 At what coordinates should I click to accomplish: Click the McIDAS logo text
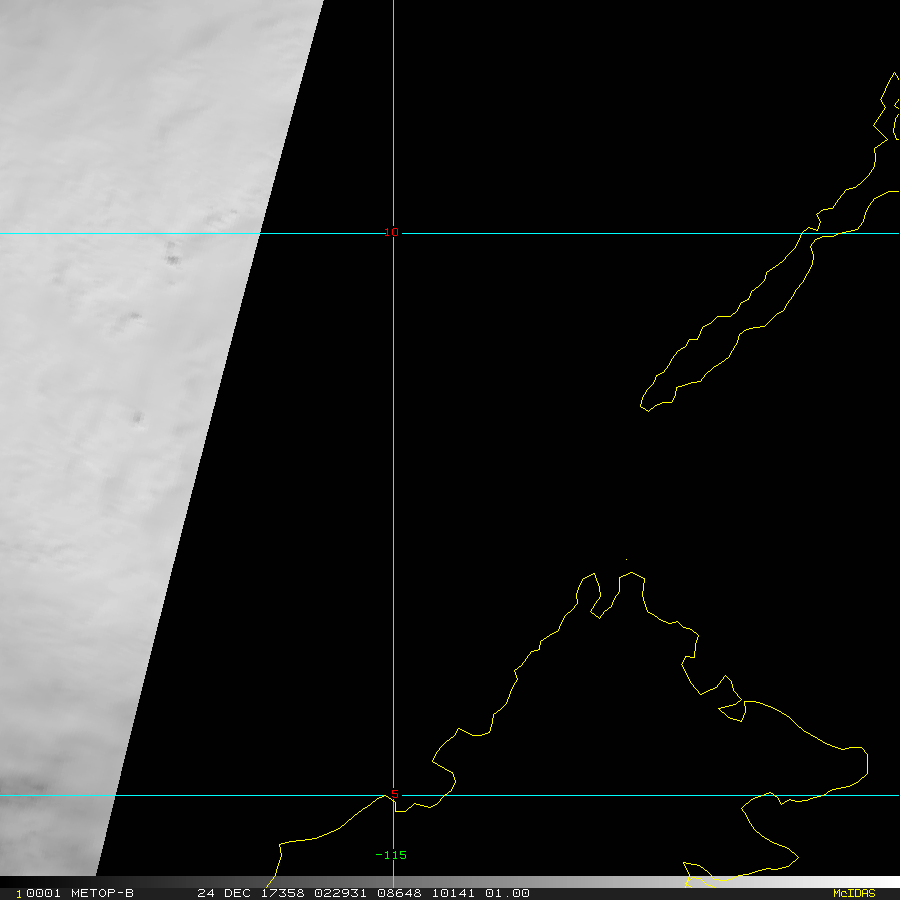853,893
